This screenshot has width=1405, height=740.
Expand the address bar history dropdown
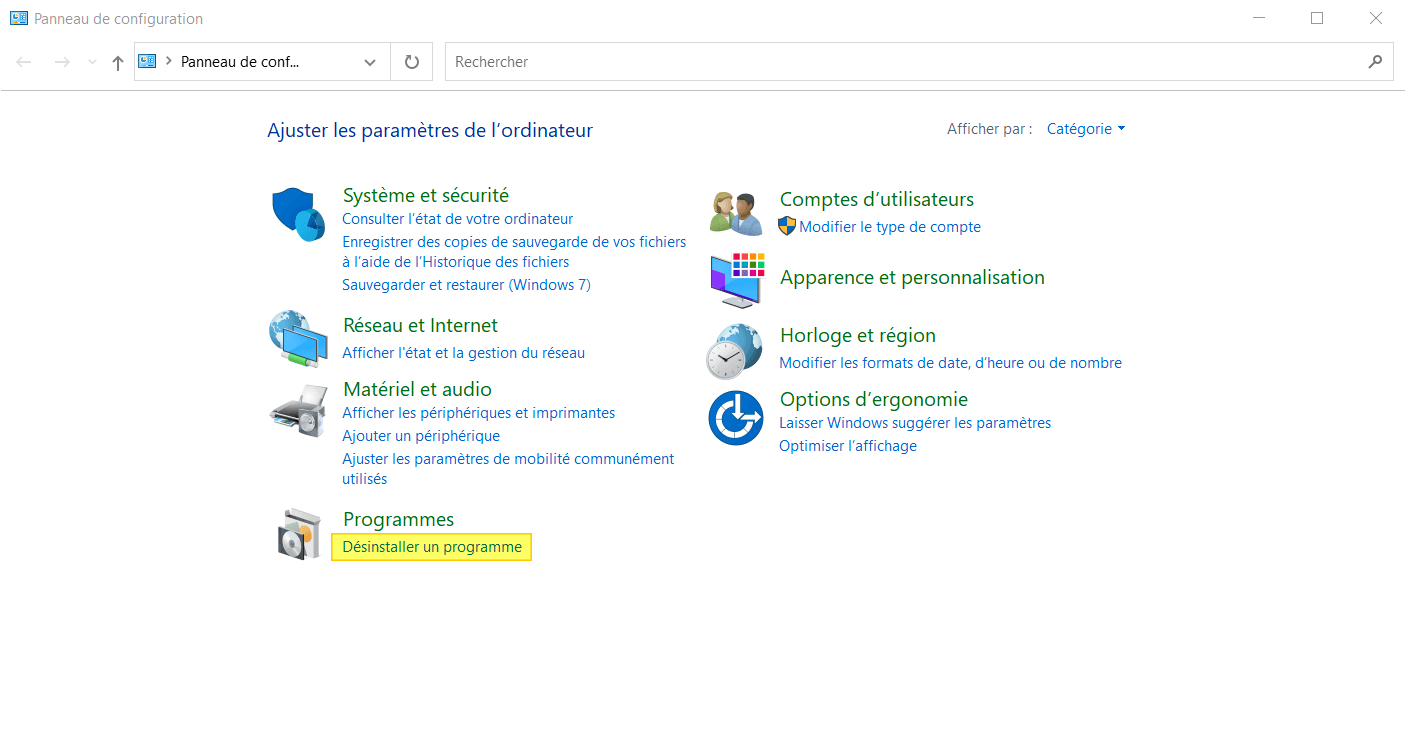coord(369,61)
